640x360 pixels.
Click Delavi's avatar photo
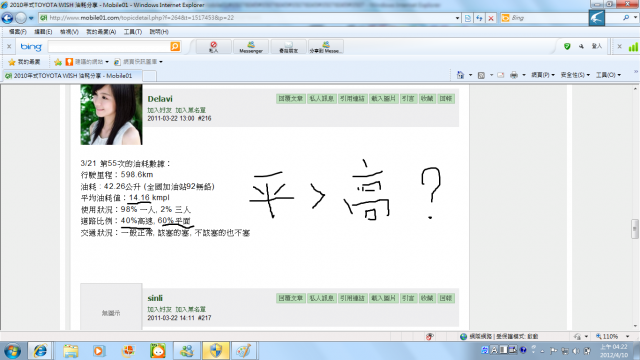(x=111, y=115)
